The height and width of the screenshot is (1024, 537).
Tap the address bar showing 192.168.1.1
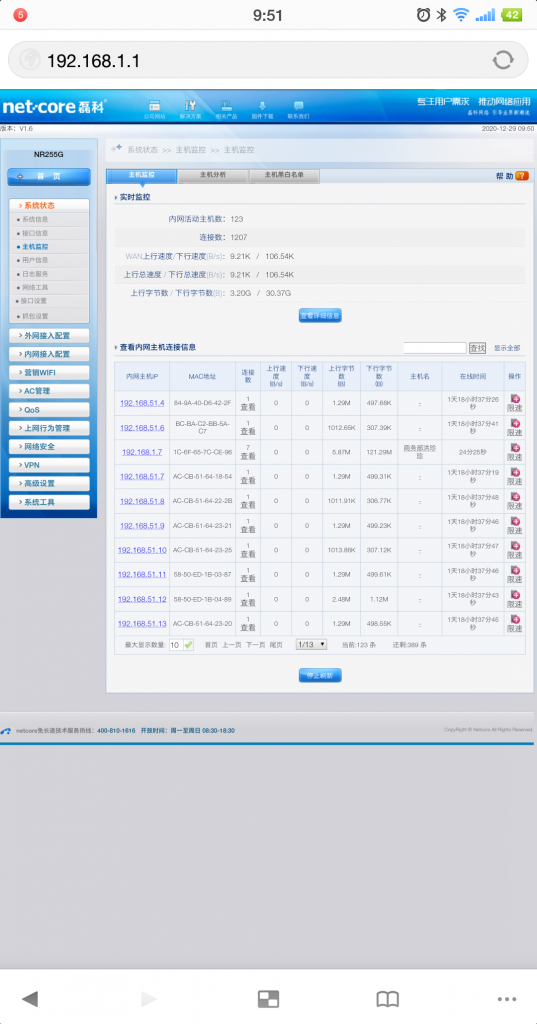point(268,61)
